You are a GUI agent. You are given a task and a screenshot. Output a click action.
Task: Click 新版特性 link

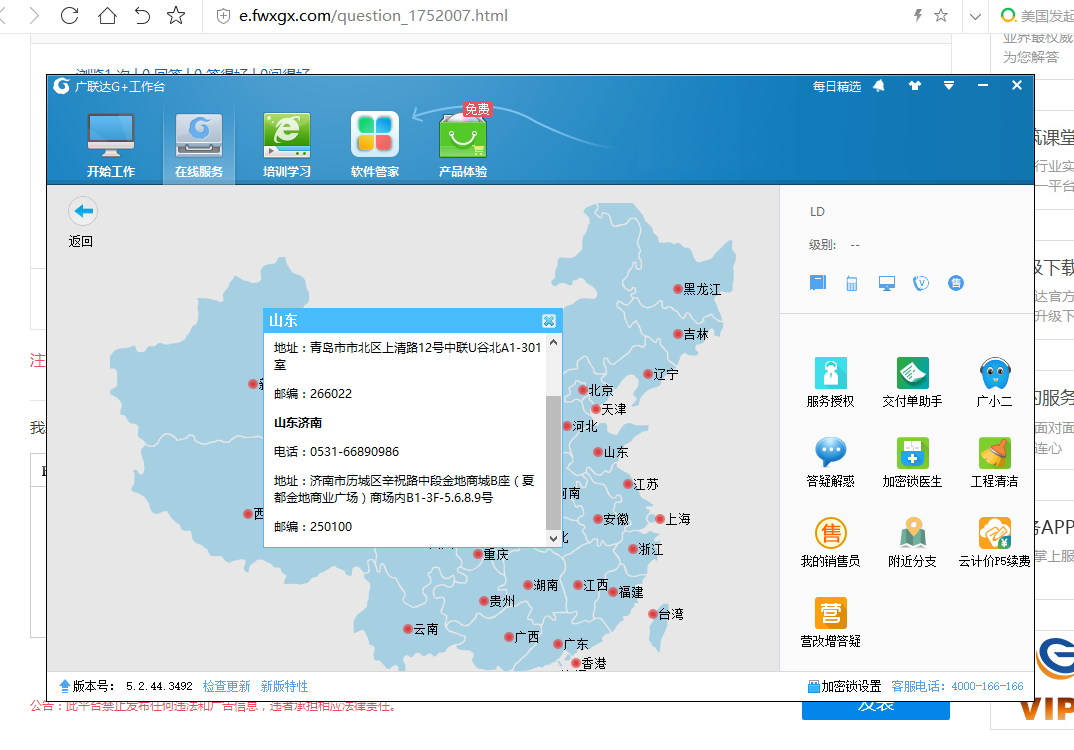point(284,686)
